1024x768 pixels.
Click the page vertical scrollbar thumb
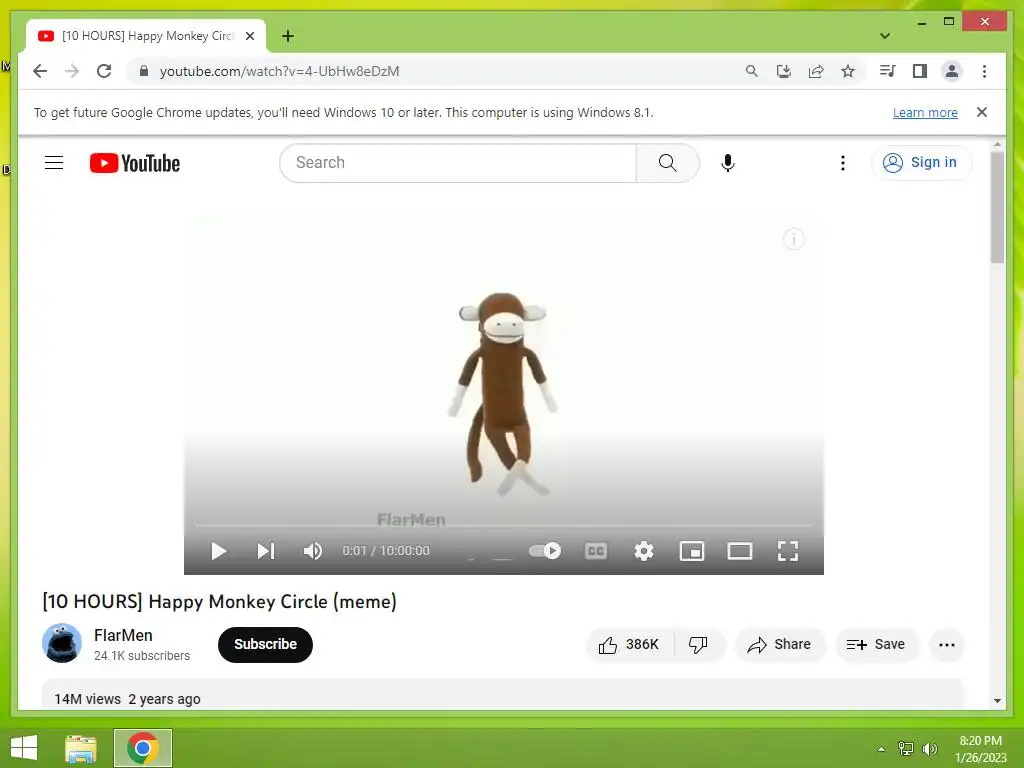[997, 207]
